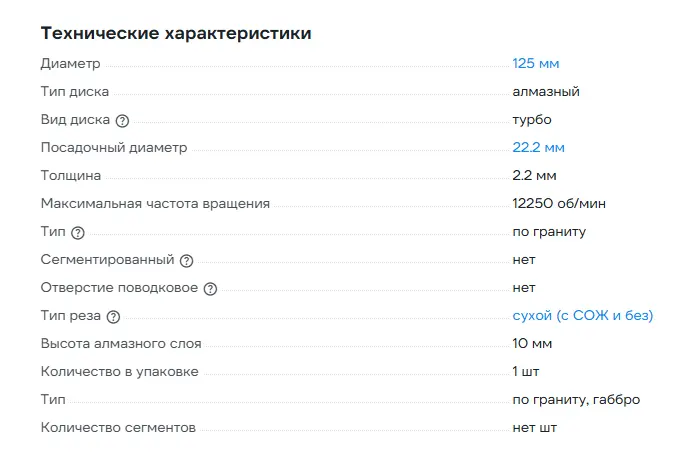The image size is (694, 467).
Task: Click the Диаметр label
Action: [71, 64]
